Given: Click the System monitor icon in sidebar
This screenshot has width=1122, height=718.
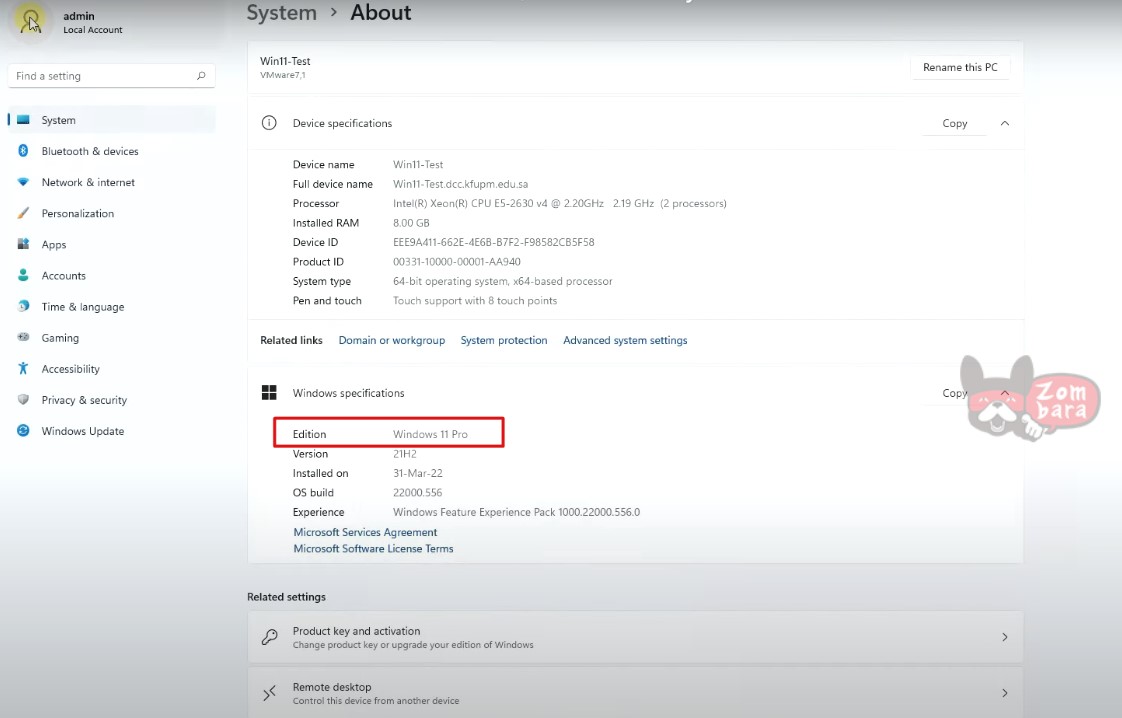Looking at the screenshot, I should click(x=24, y=120).
